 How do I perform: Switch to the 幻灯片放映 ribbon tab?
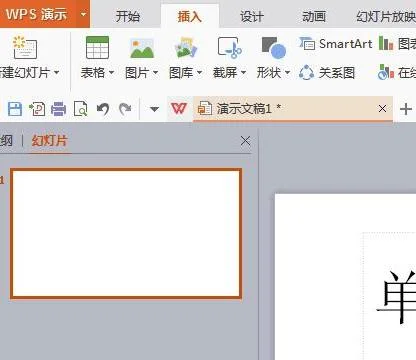pyautogui.click(x=386, y=16)
